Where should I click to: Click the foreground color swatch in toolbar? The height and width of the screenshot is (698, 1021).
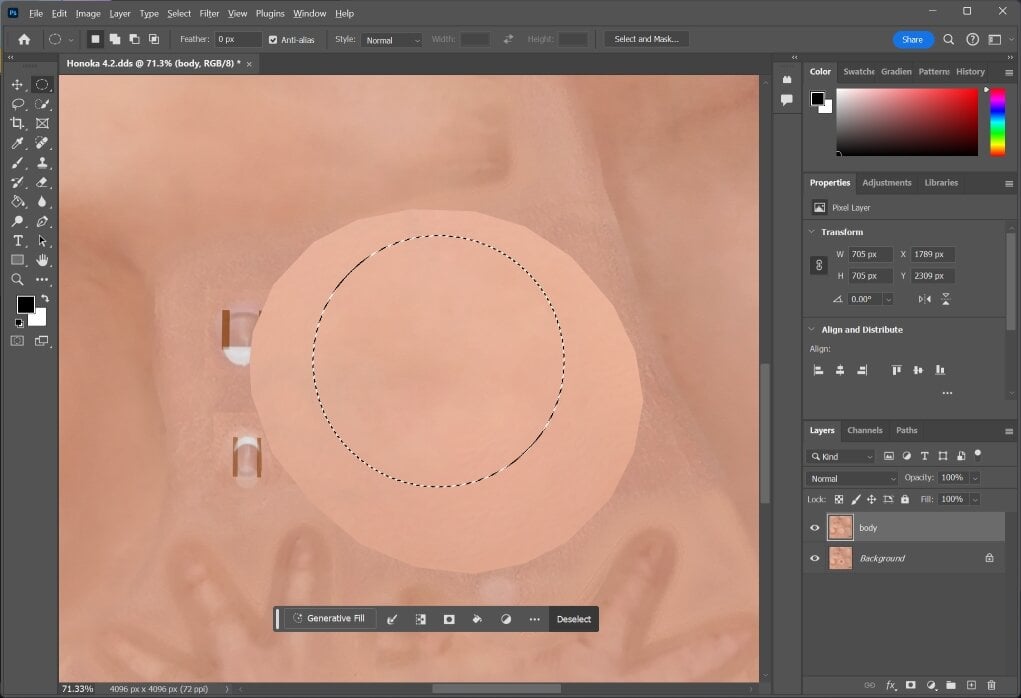coord(25,304)
